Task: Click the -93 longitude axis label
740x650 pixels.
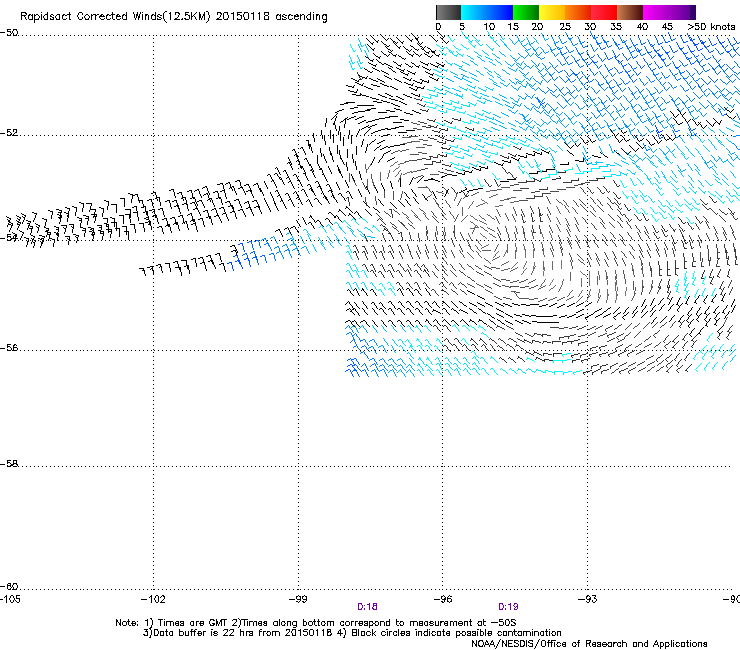Action: [588, 599]
